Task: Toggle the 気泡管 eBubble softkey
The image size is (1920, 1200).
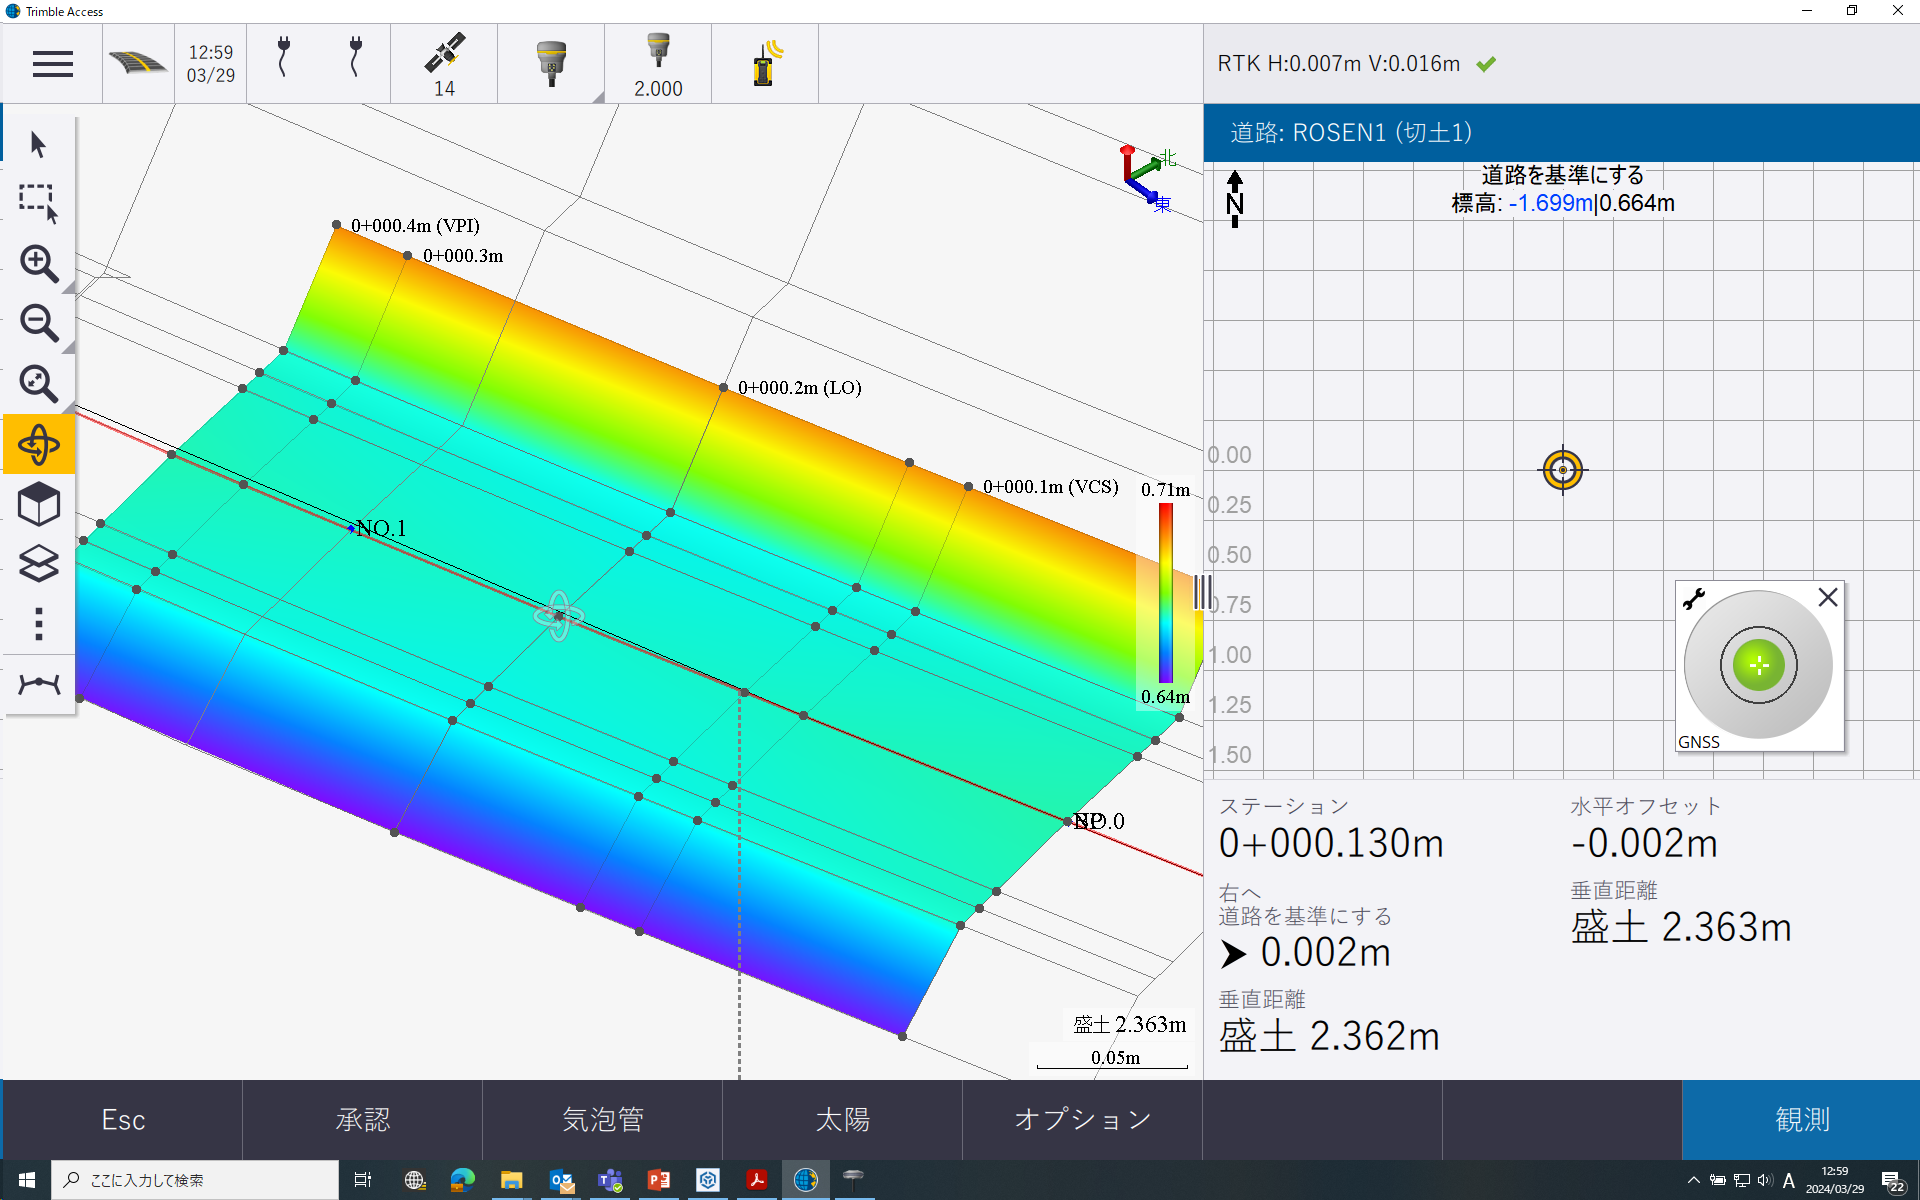Action: [x=602, y=1120]
